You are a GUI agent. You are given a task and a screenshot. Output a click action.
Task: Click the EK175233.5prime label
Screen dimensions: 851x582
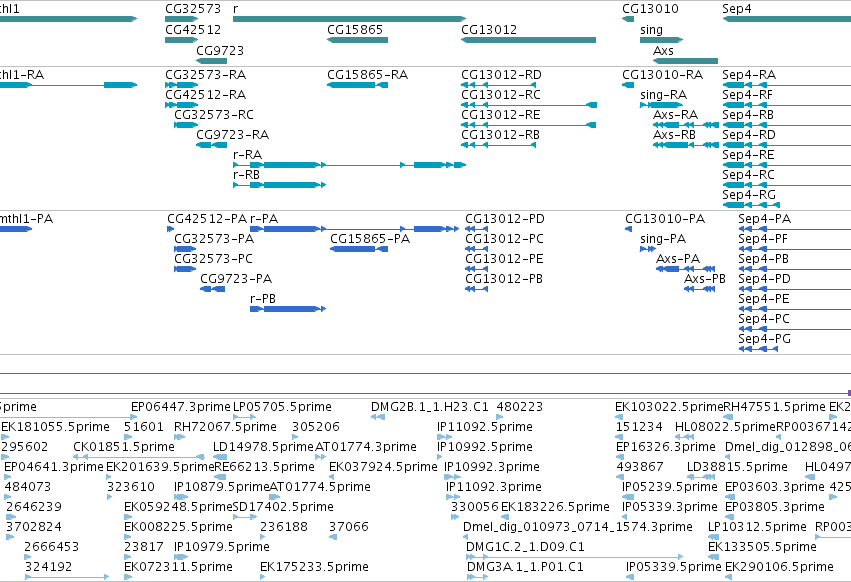[314, 567]
